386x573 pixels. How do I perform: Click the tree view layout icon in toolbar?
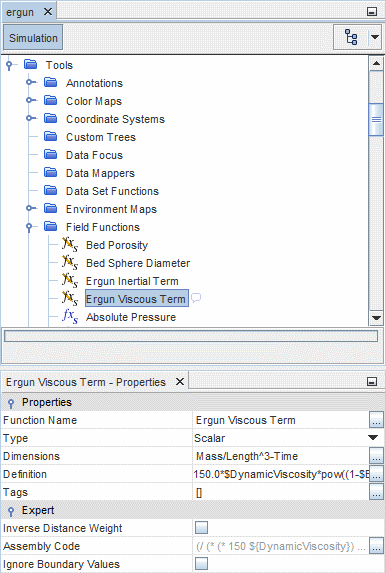tap(351, 37)
